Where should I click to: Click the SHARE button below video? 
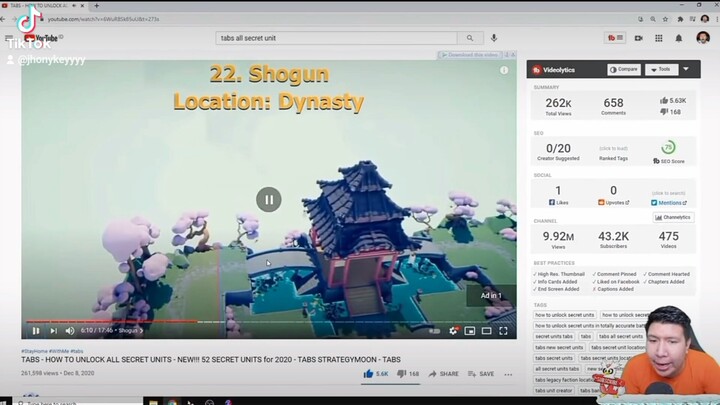pos(443,374)
